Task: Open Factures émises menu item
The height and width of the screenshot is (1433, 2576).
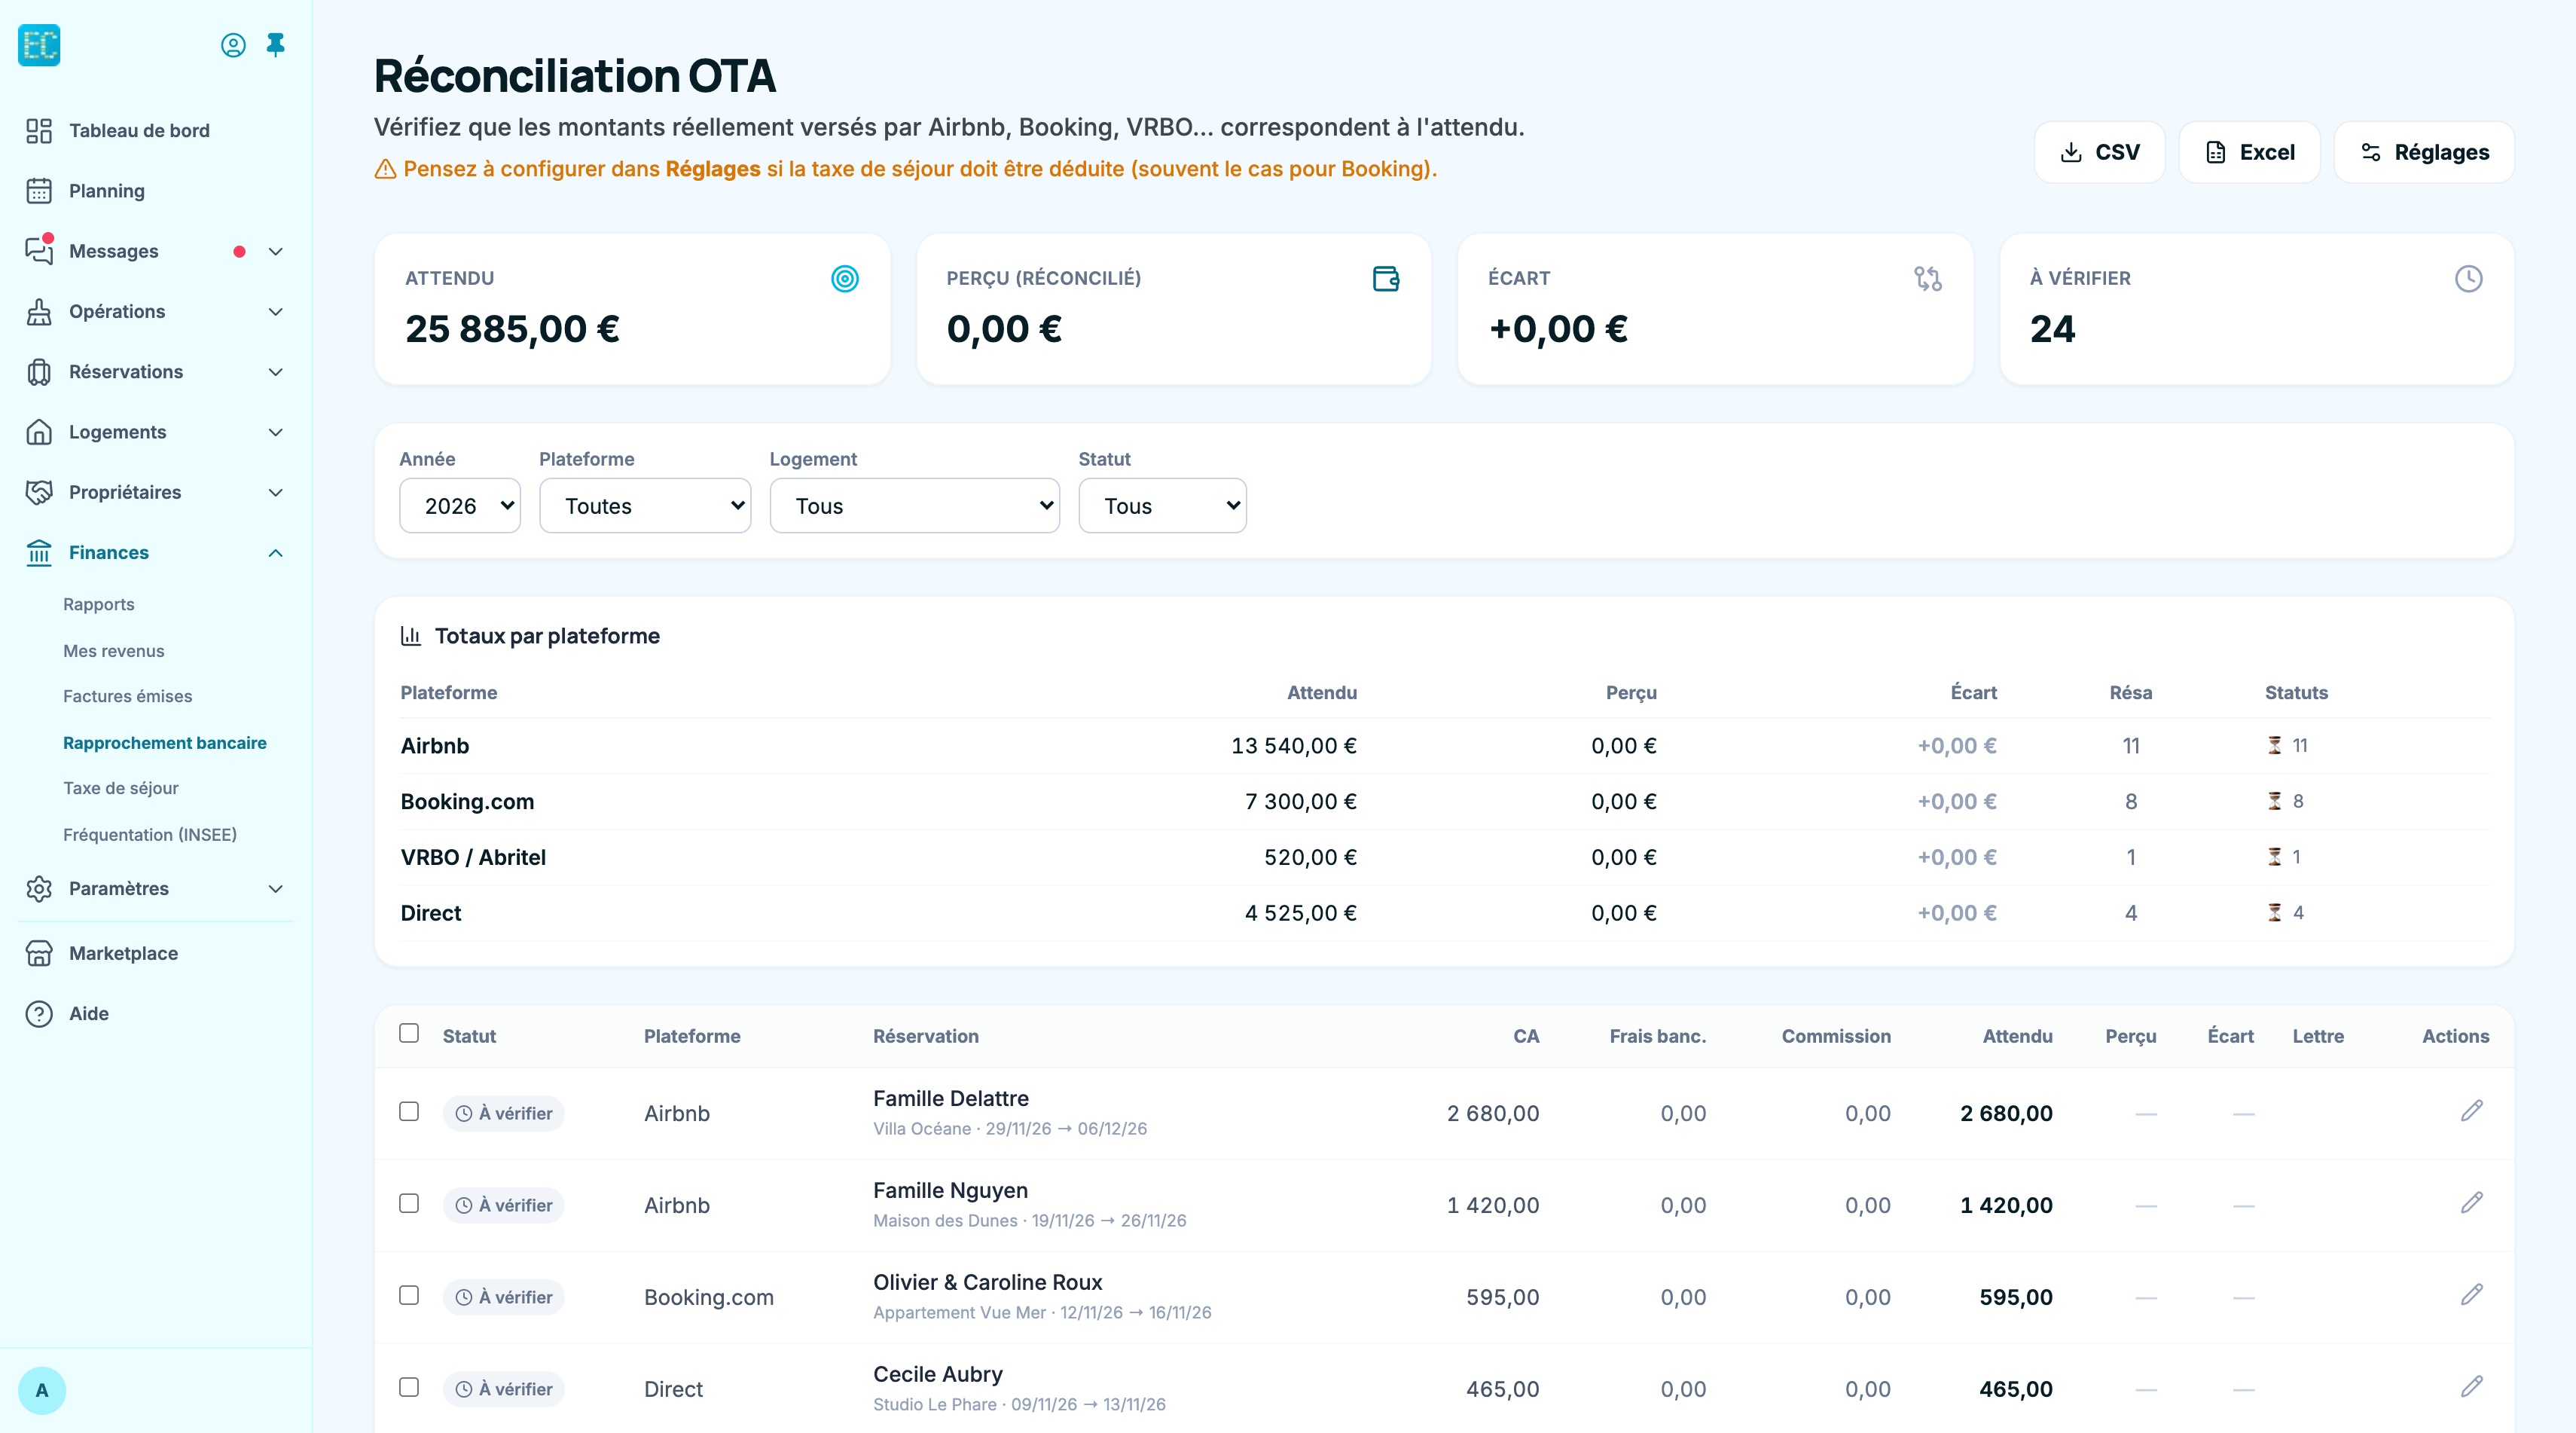Action: tap(128, 696)
